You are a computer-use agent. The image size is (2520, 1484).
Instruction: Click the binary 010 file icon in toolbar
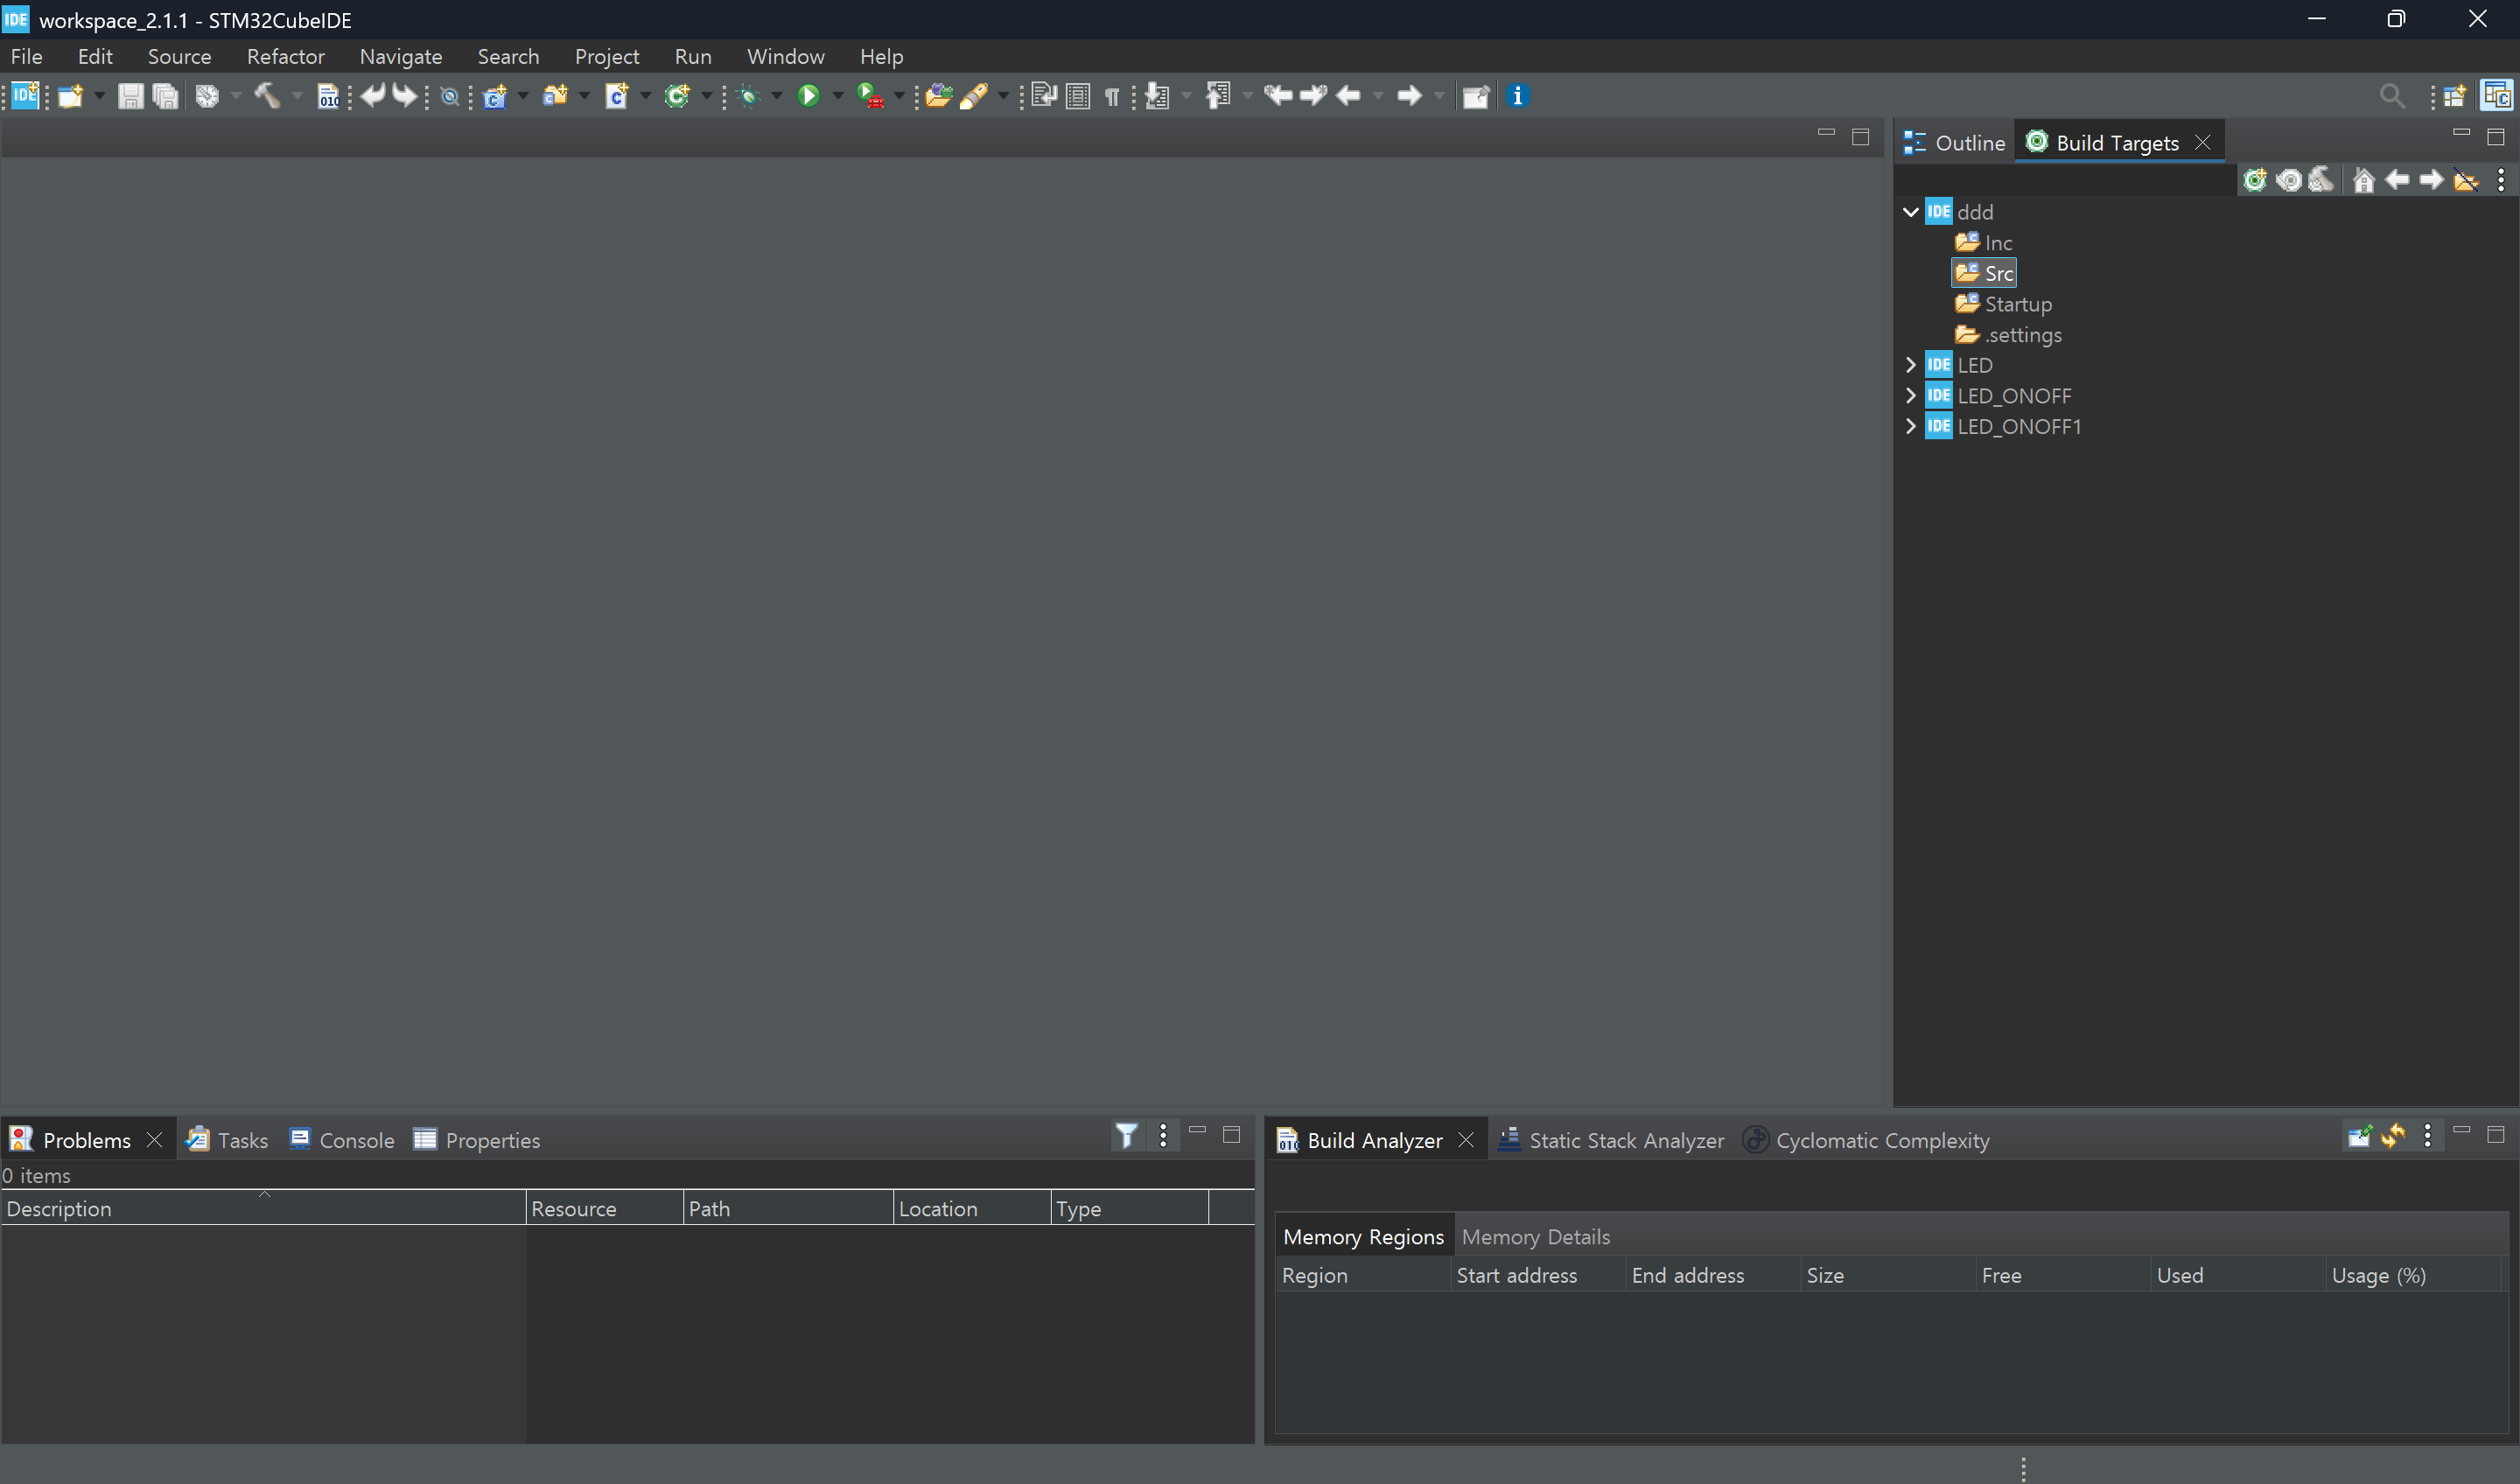(x=328, y=96)
